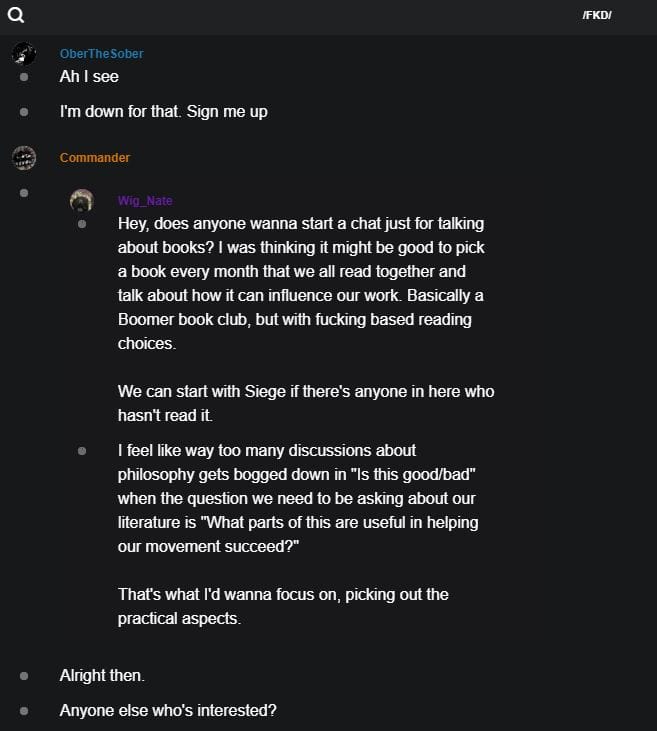Click the Wig_Nate username
657x731 pixels.
(x=145, y=201)
